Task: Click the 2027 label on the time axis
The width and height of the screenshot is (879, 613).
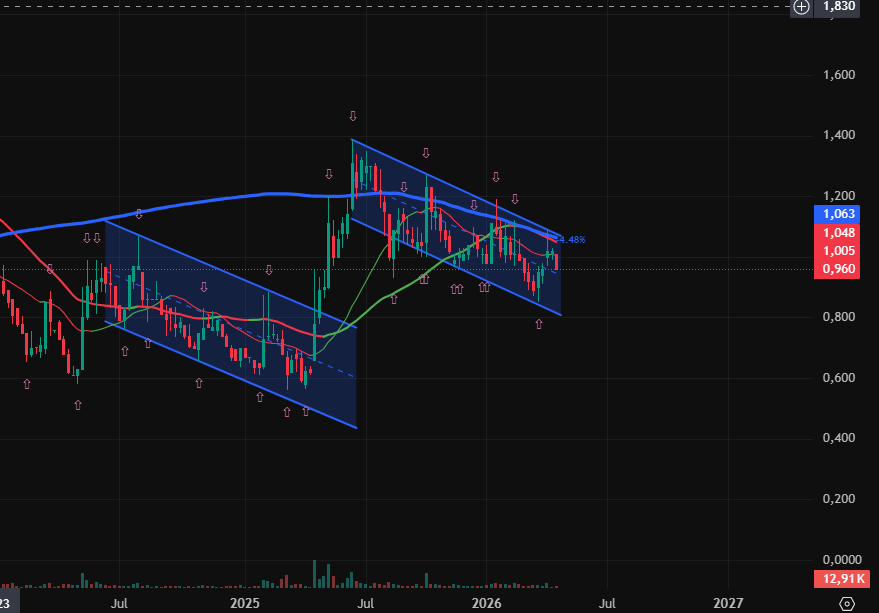Action: tap(728, 603)
